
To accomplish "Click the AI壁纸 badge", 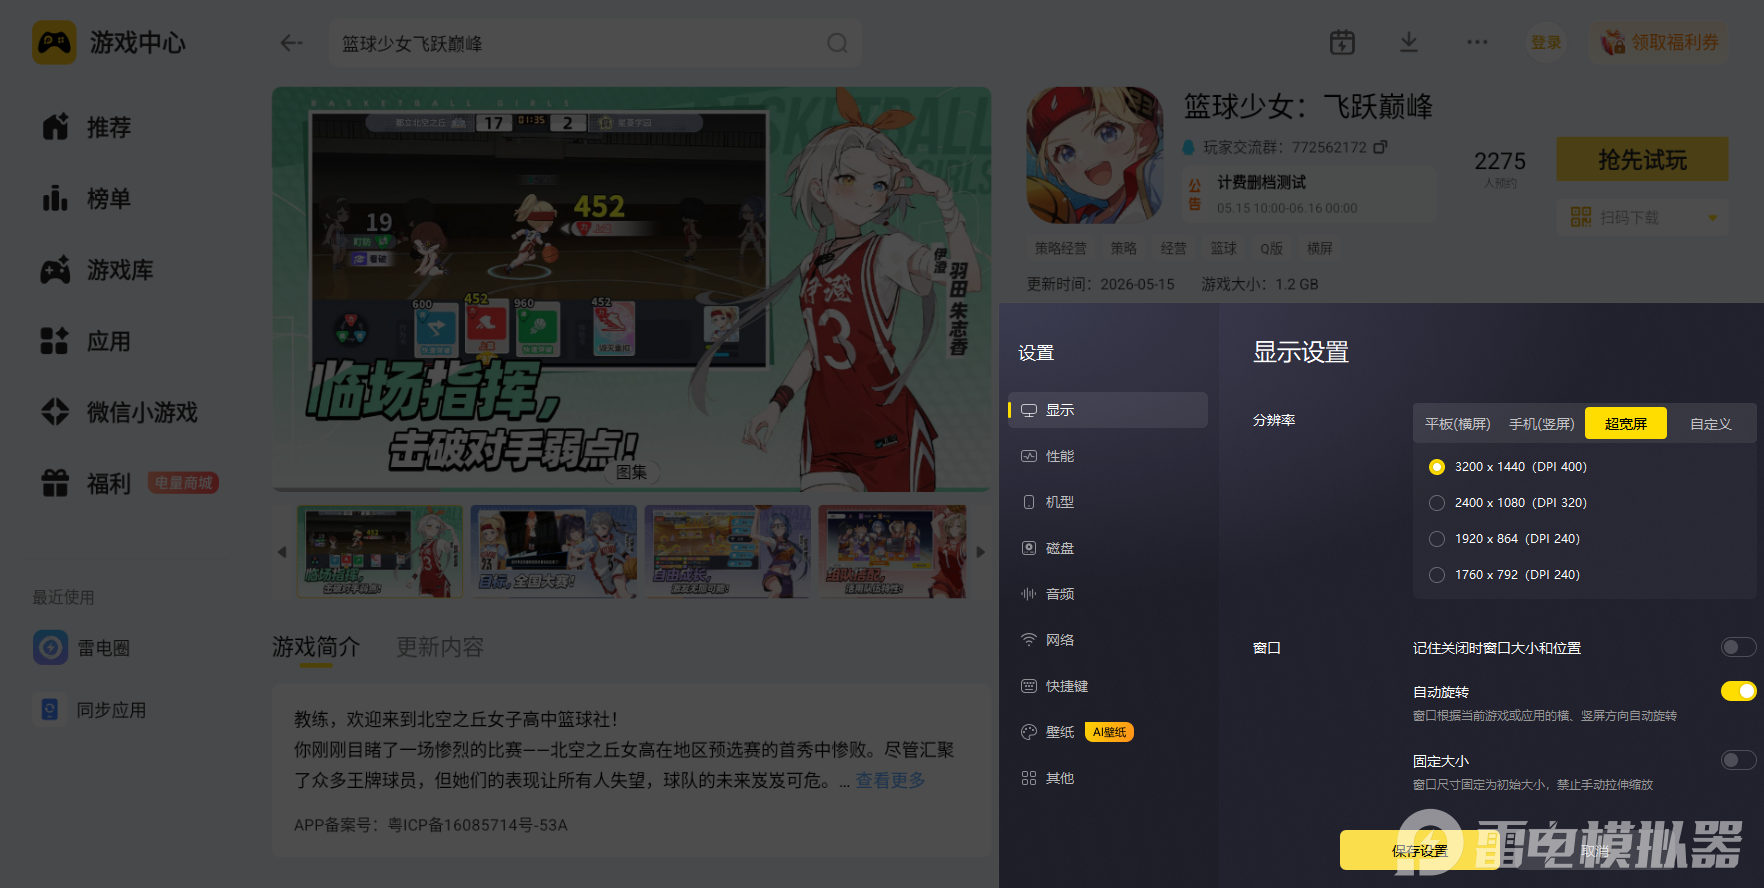I will point(1109,732).
